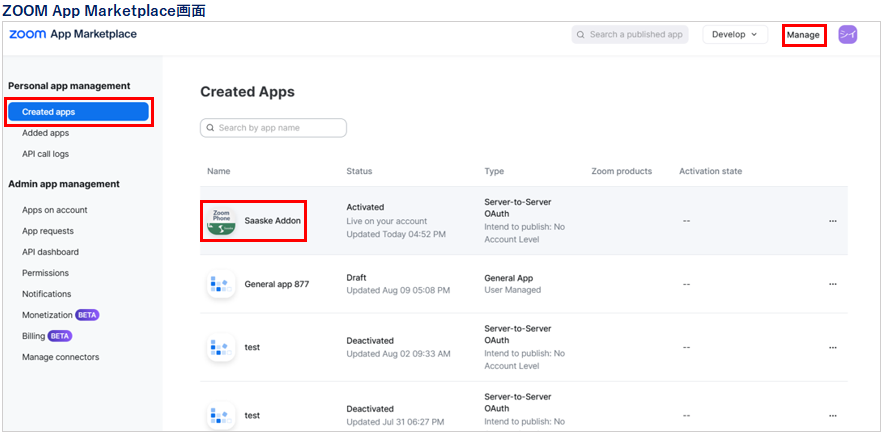883x434 pixels.
Task: Open API call logs
Action: click(46, 154)
